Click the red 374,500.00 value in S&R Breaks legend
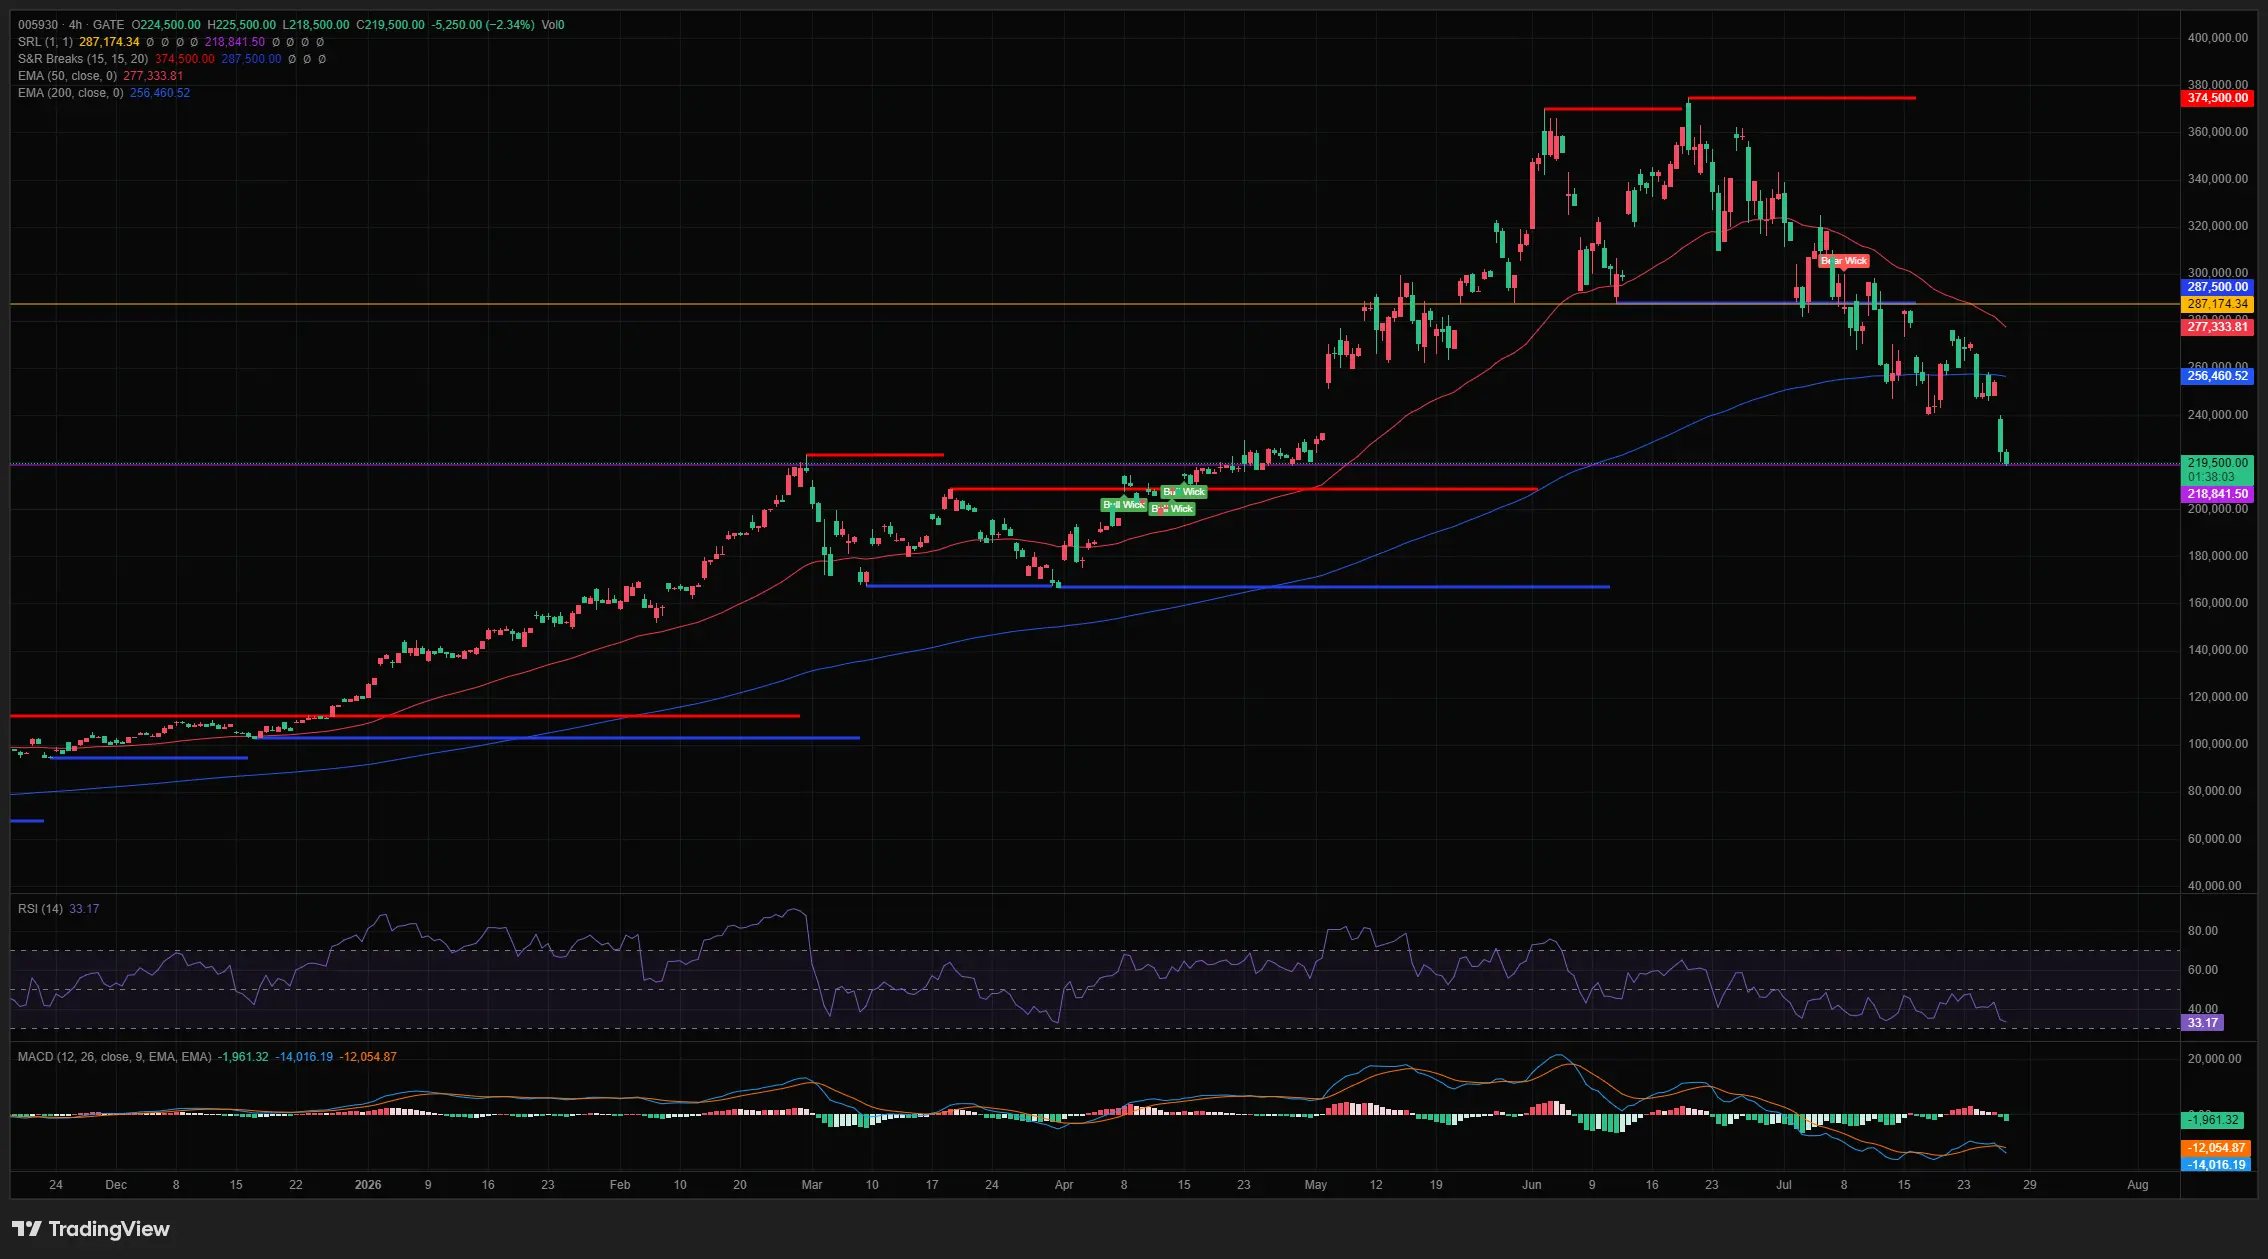2268x1259 pixels. pos(185,59)
